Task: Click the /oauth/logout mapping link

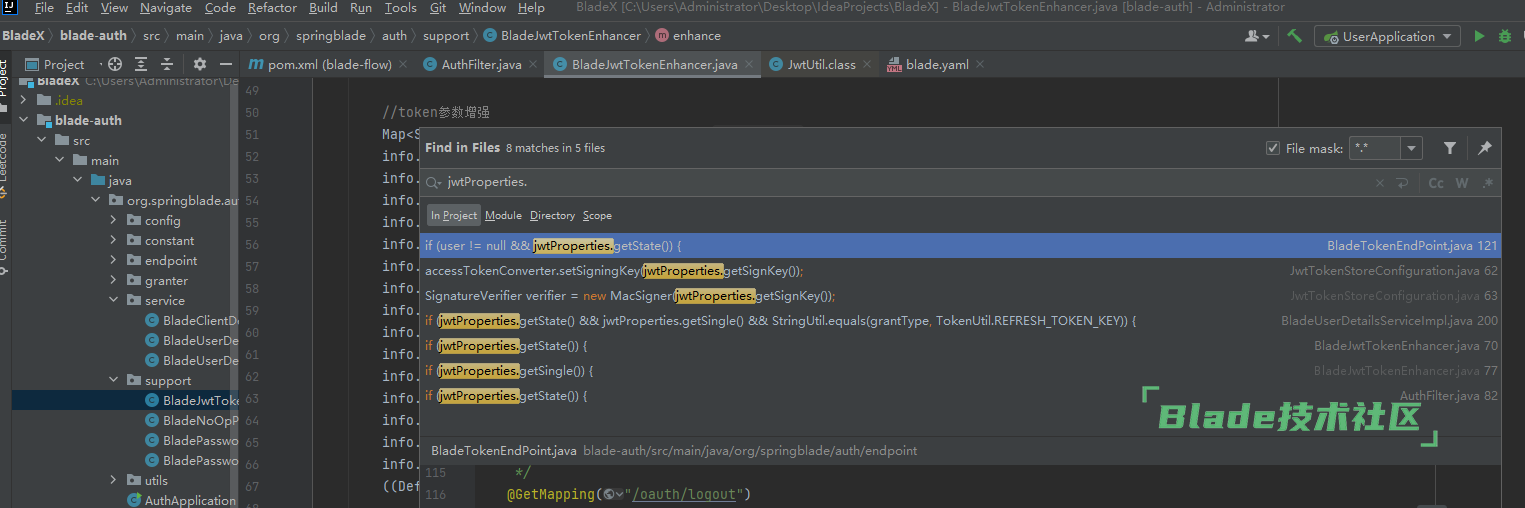Action: tap(684, 494)
